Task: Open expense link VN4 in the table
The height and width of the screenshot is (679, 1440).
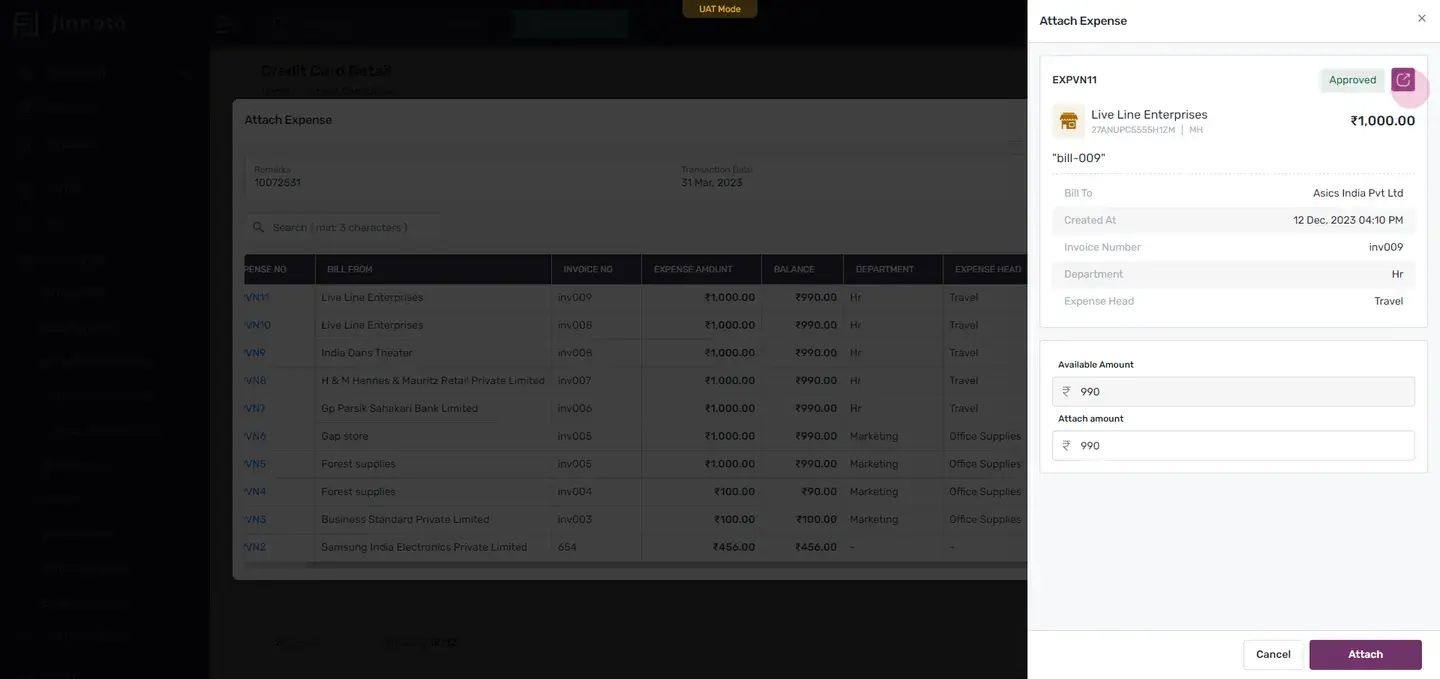Action: (255, 492)
